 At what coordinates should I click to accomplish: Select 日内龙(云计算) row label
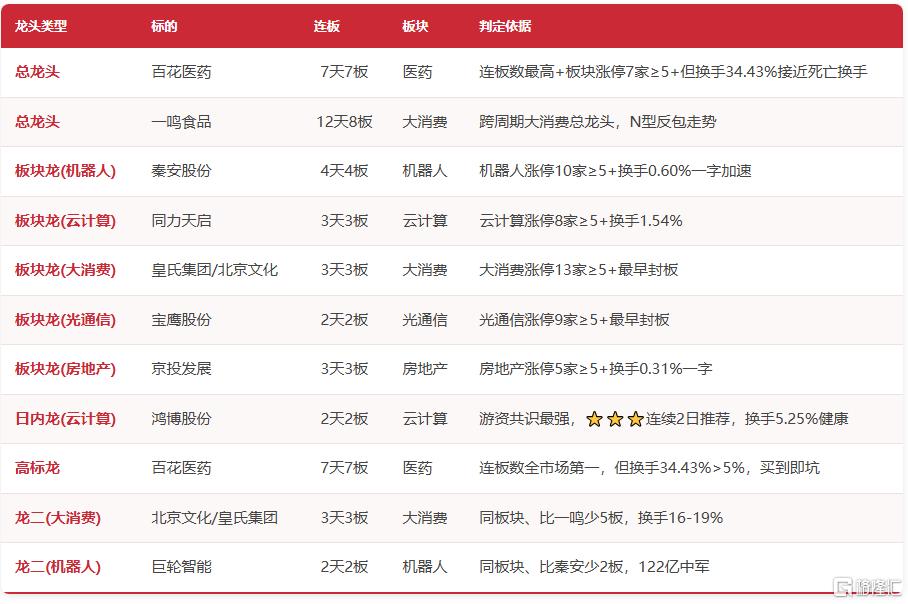pos(65,419)
